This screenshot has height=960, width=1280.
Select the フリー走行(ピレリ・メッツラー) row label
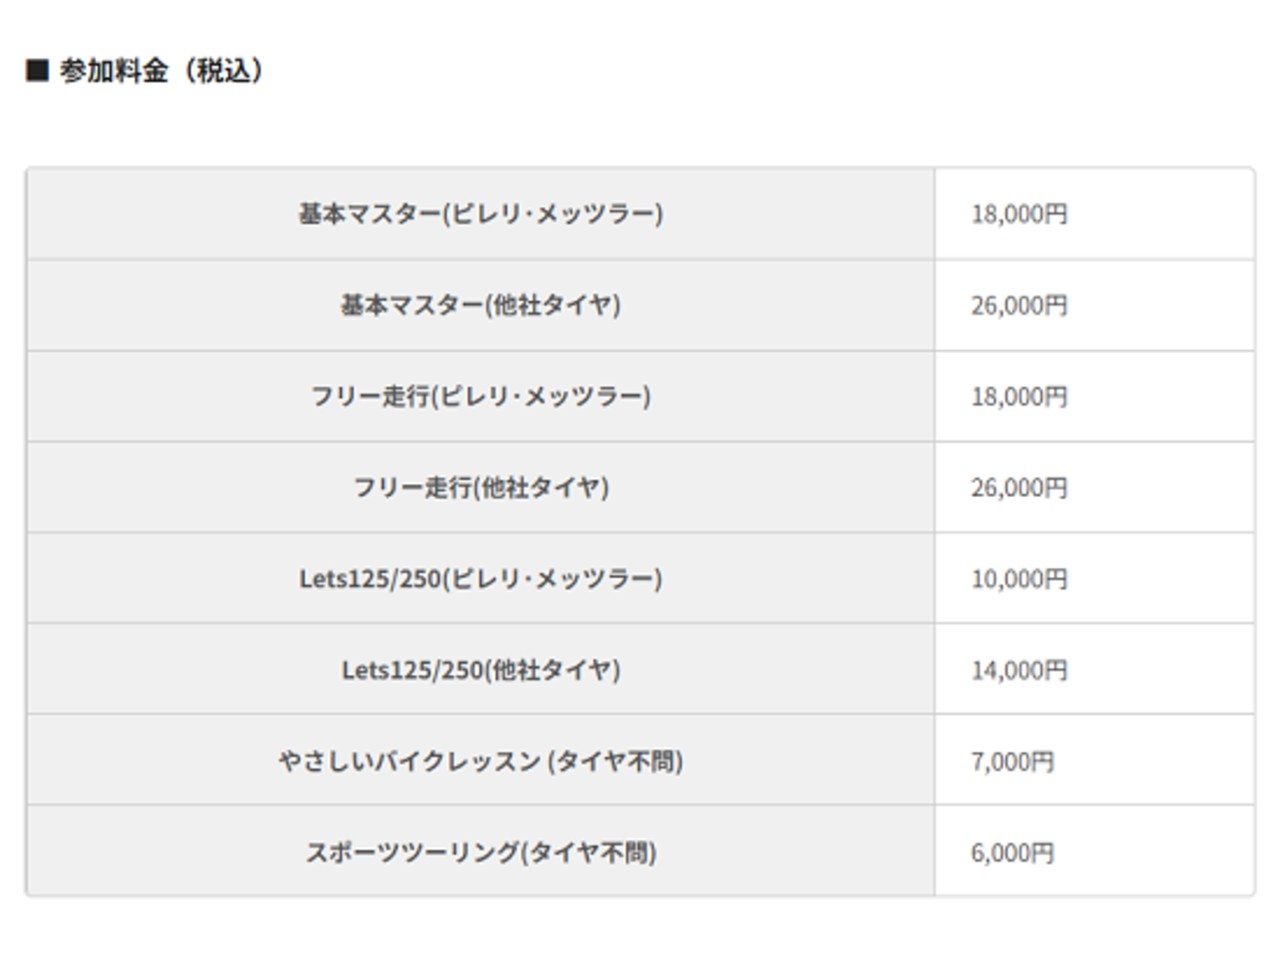pos(480,396)
